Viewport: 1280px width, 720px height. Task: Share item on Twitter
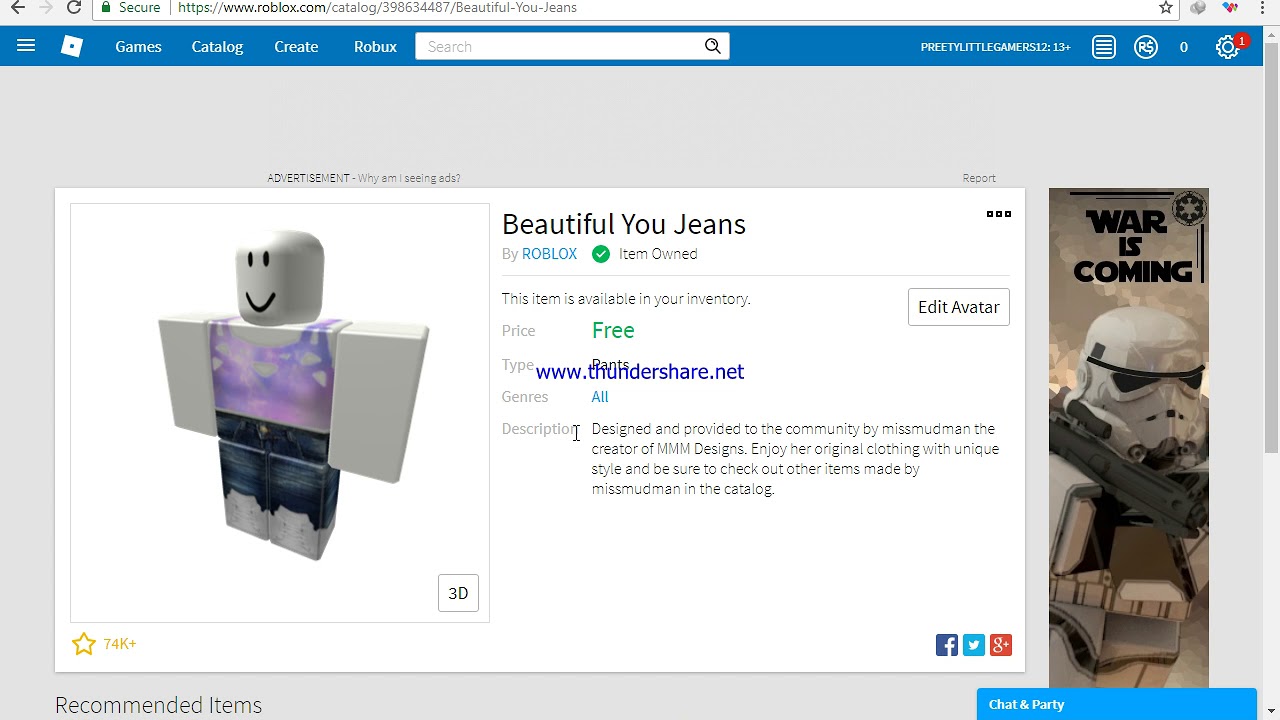[974, 645]
